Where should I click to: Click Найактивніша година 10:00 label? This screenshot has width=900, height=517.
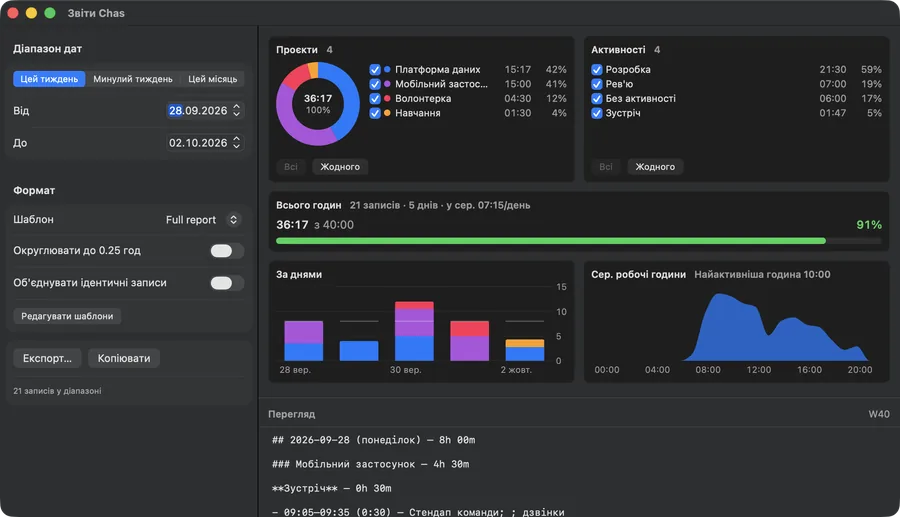(762, 274)
